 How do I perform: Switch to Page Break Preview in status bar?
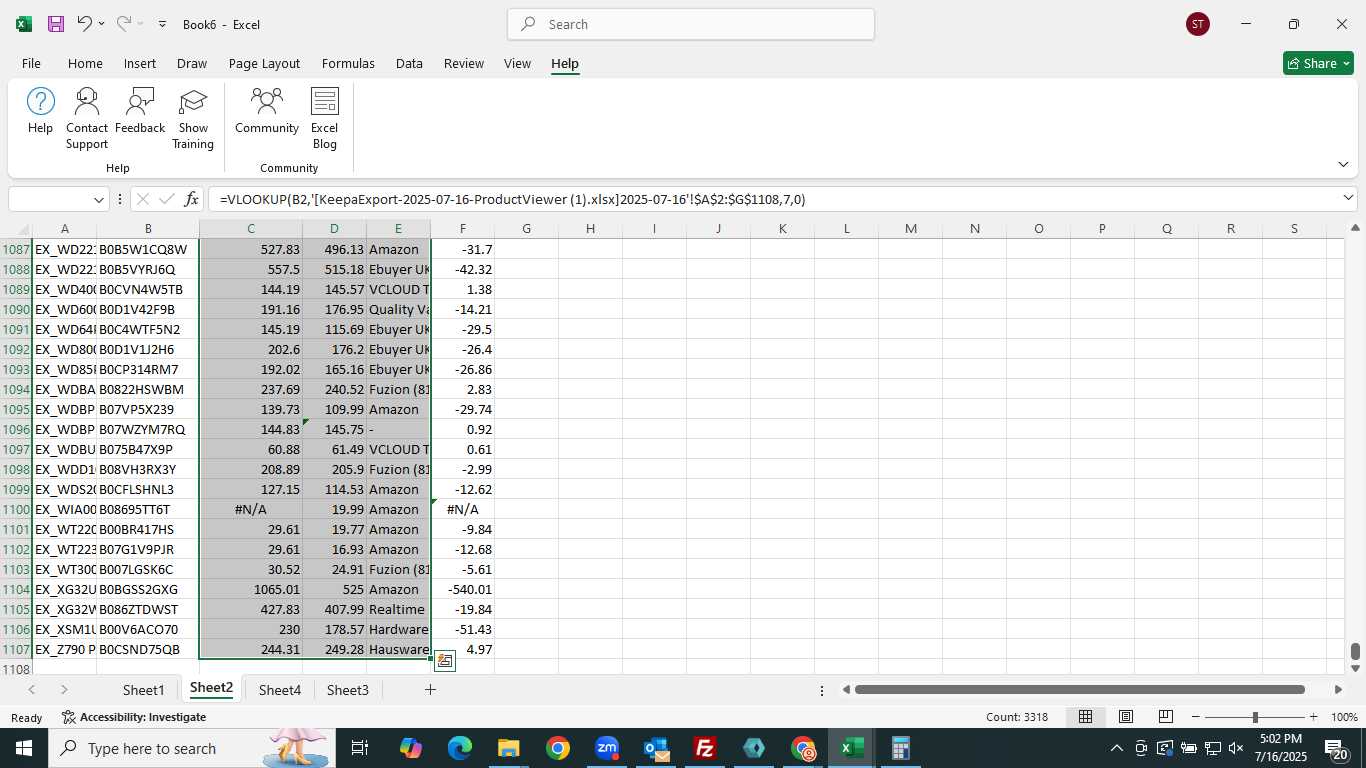tap(1166, 717)
